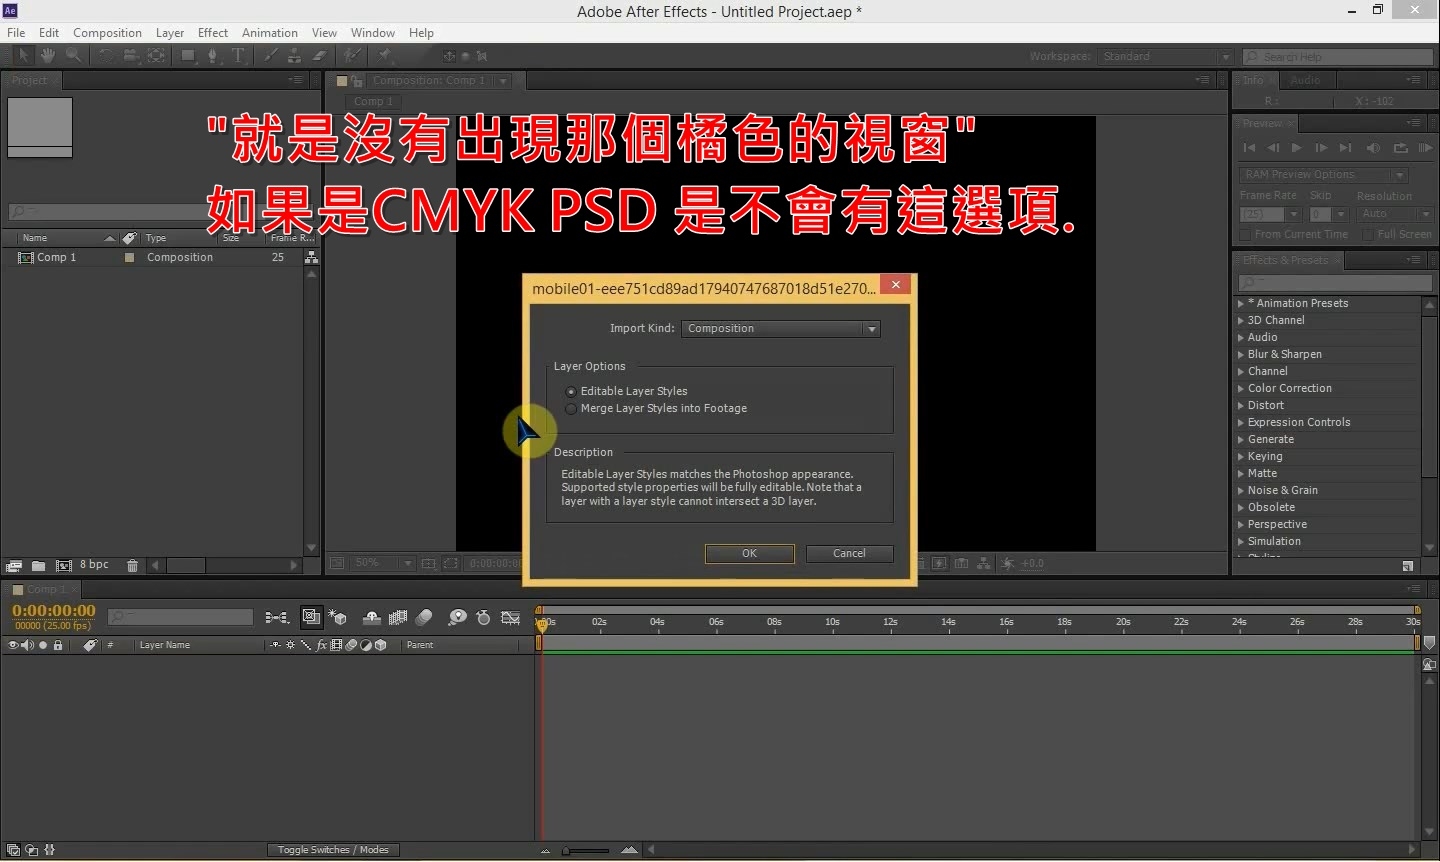Click the current-time indicator in timeline
This screenshot has height=862, width=1440.
click(542, 624)
